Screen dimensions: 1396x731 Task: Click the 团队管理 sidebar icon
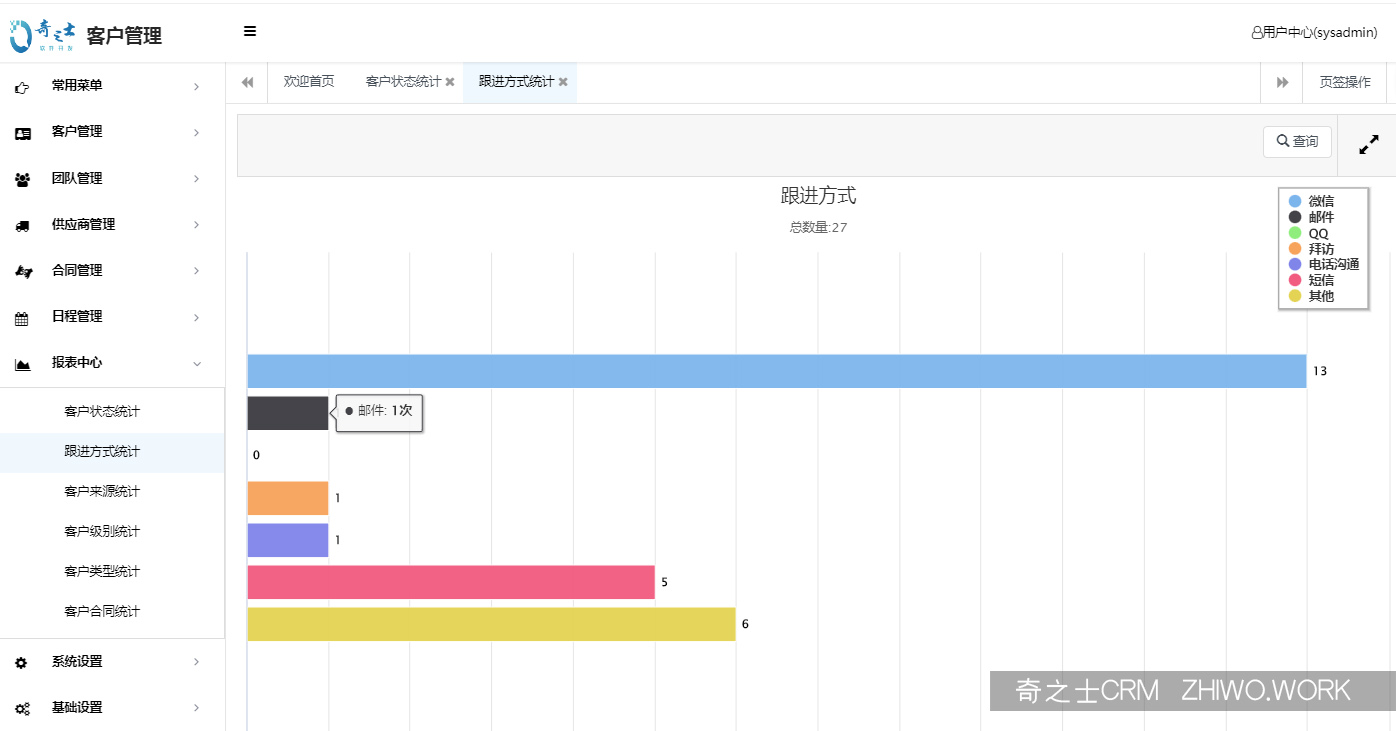(22, 178)
